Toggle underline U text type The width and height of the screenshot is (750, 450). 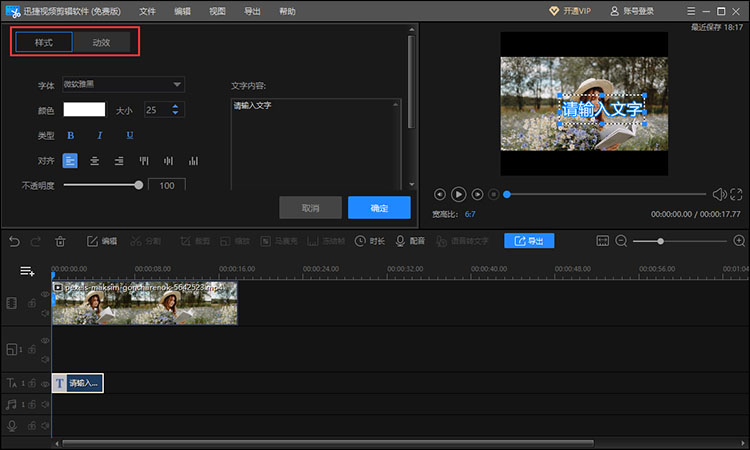[x=130, y=135]
